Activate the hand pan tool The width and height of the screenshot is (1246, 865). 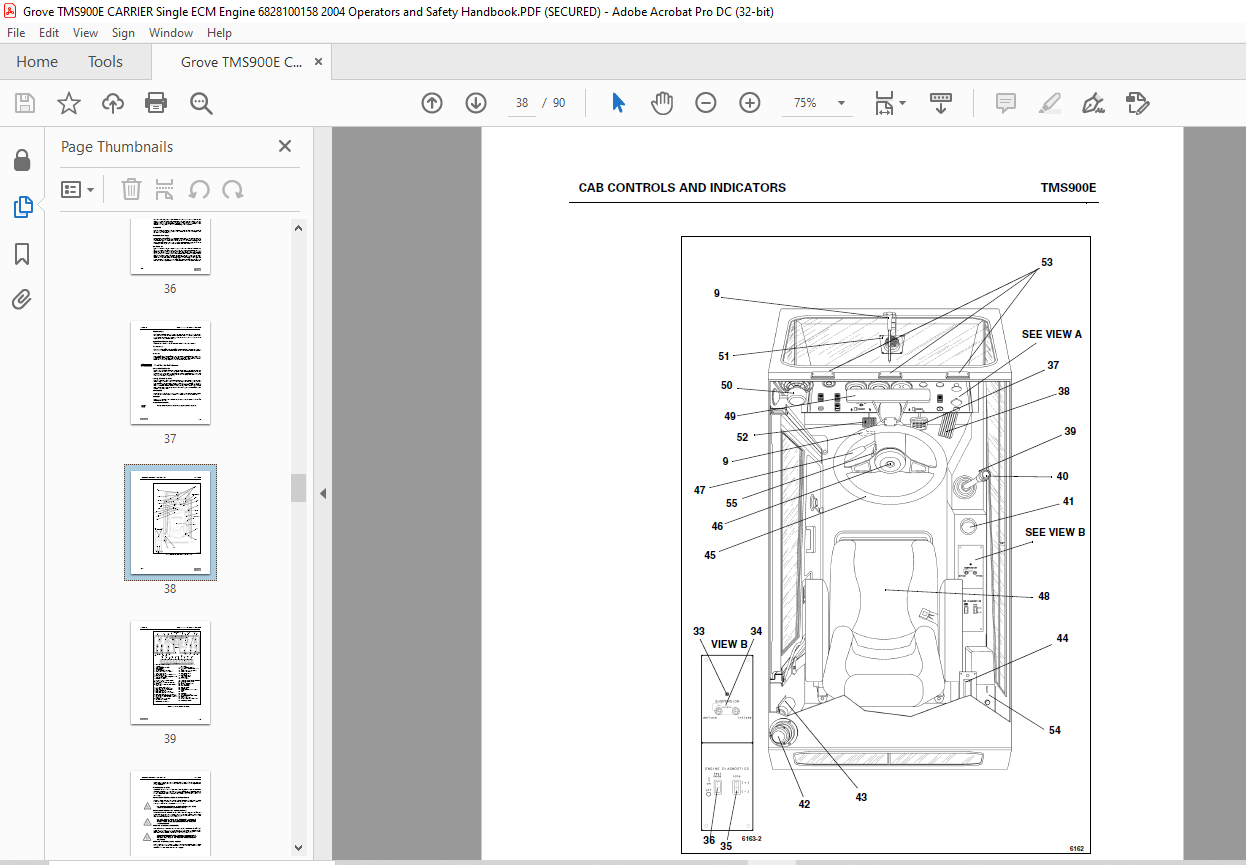pos(662,103)
